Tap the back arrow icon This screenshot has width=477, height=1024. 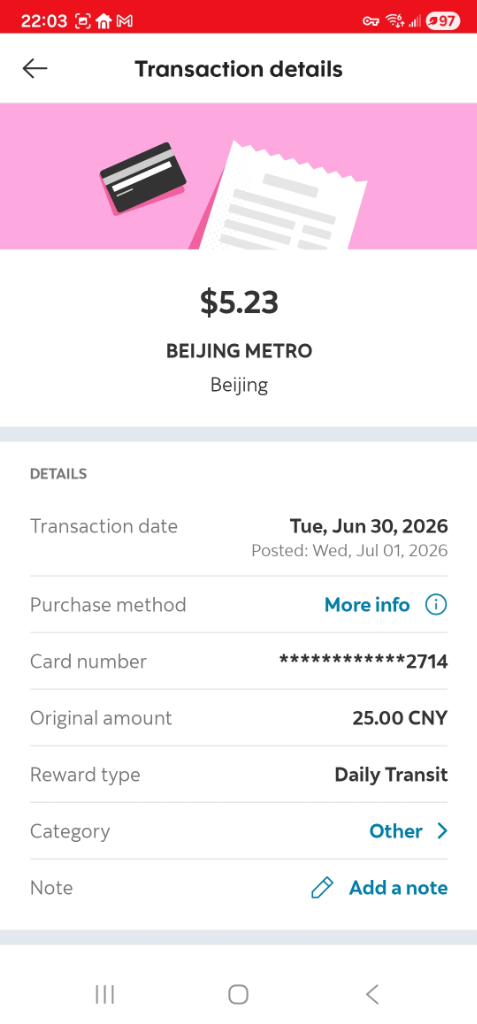[35, 69]
